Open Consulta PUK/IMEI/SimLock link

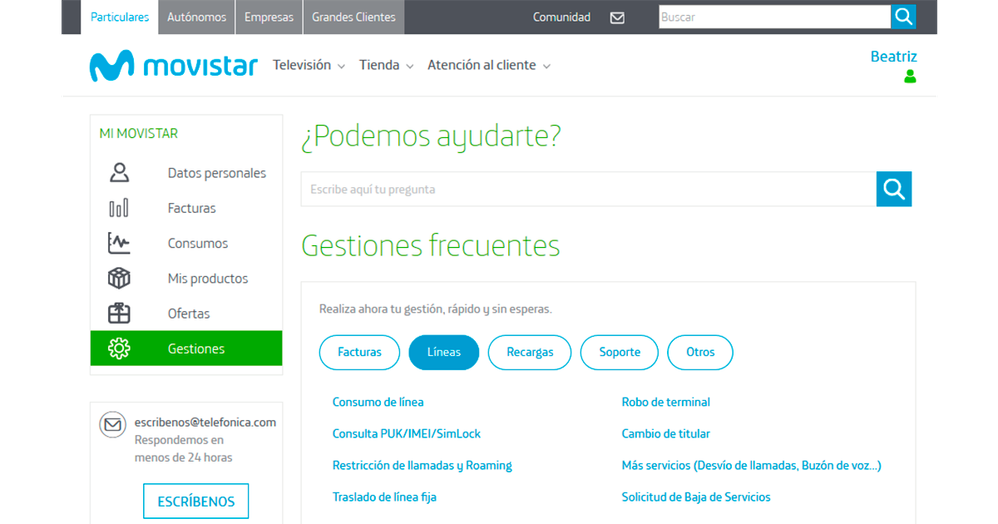[406, 434]
